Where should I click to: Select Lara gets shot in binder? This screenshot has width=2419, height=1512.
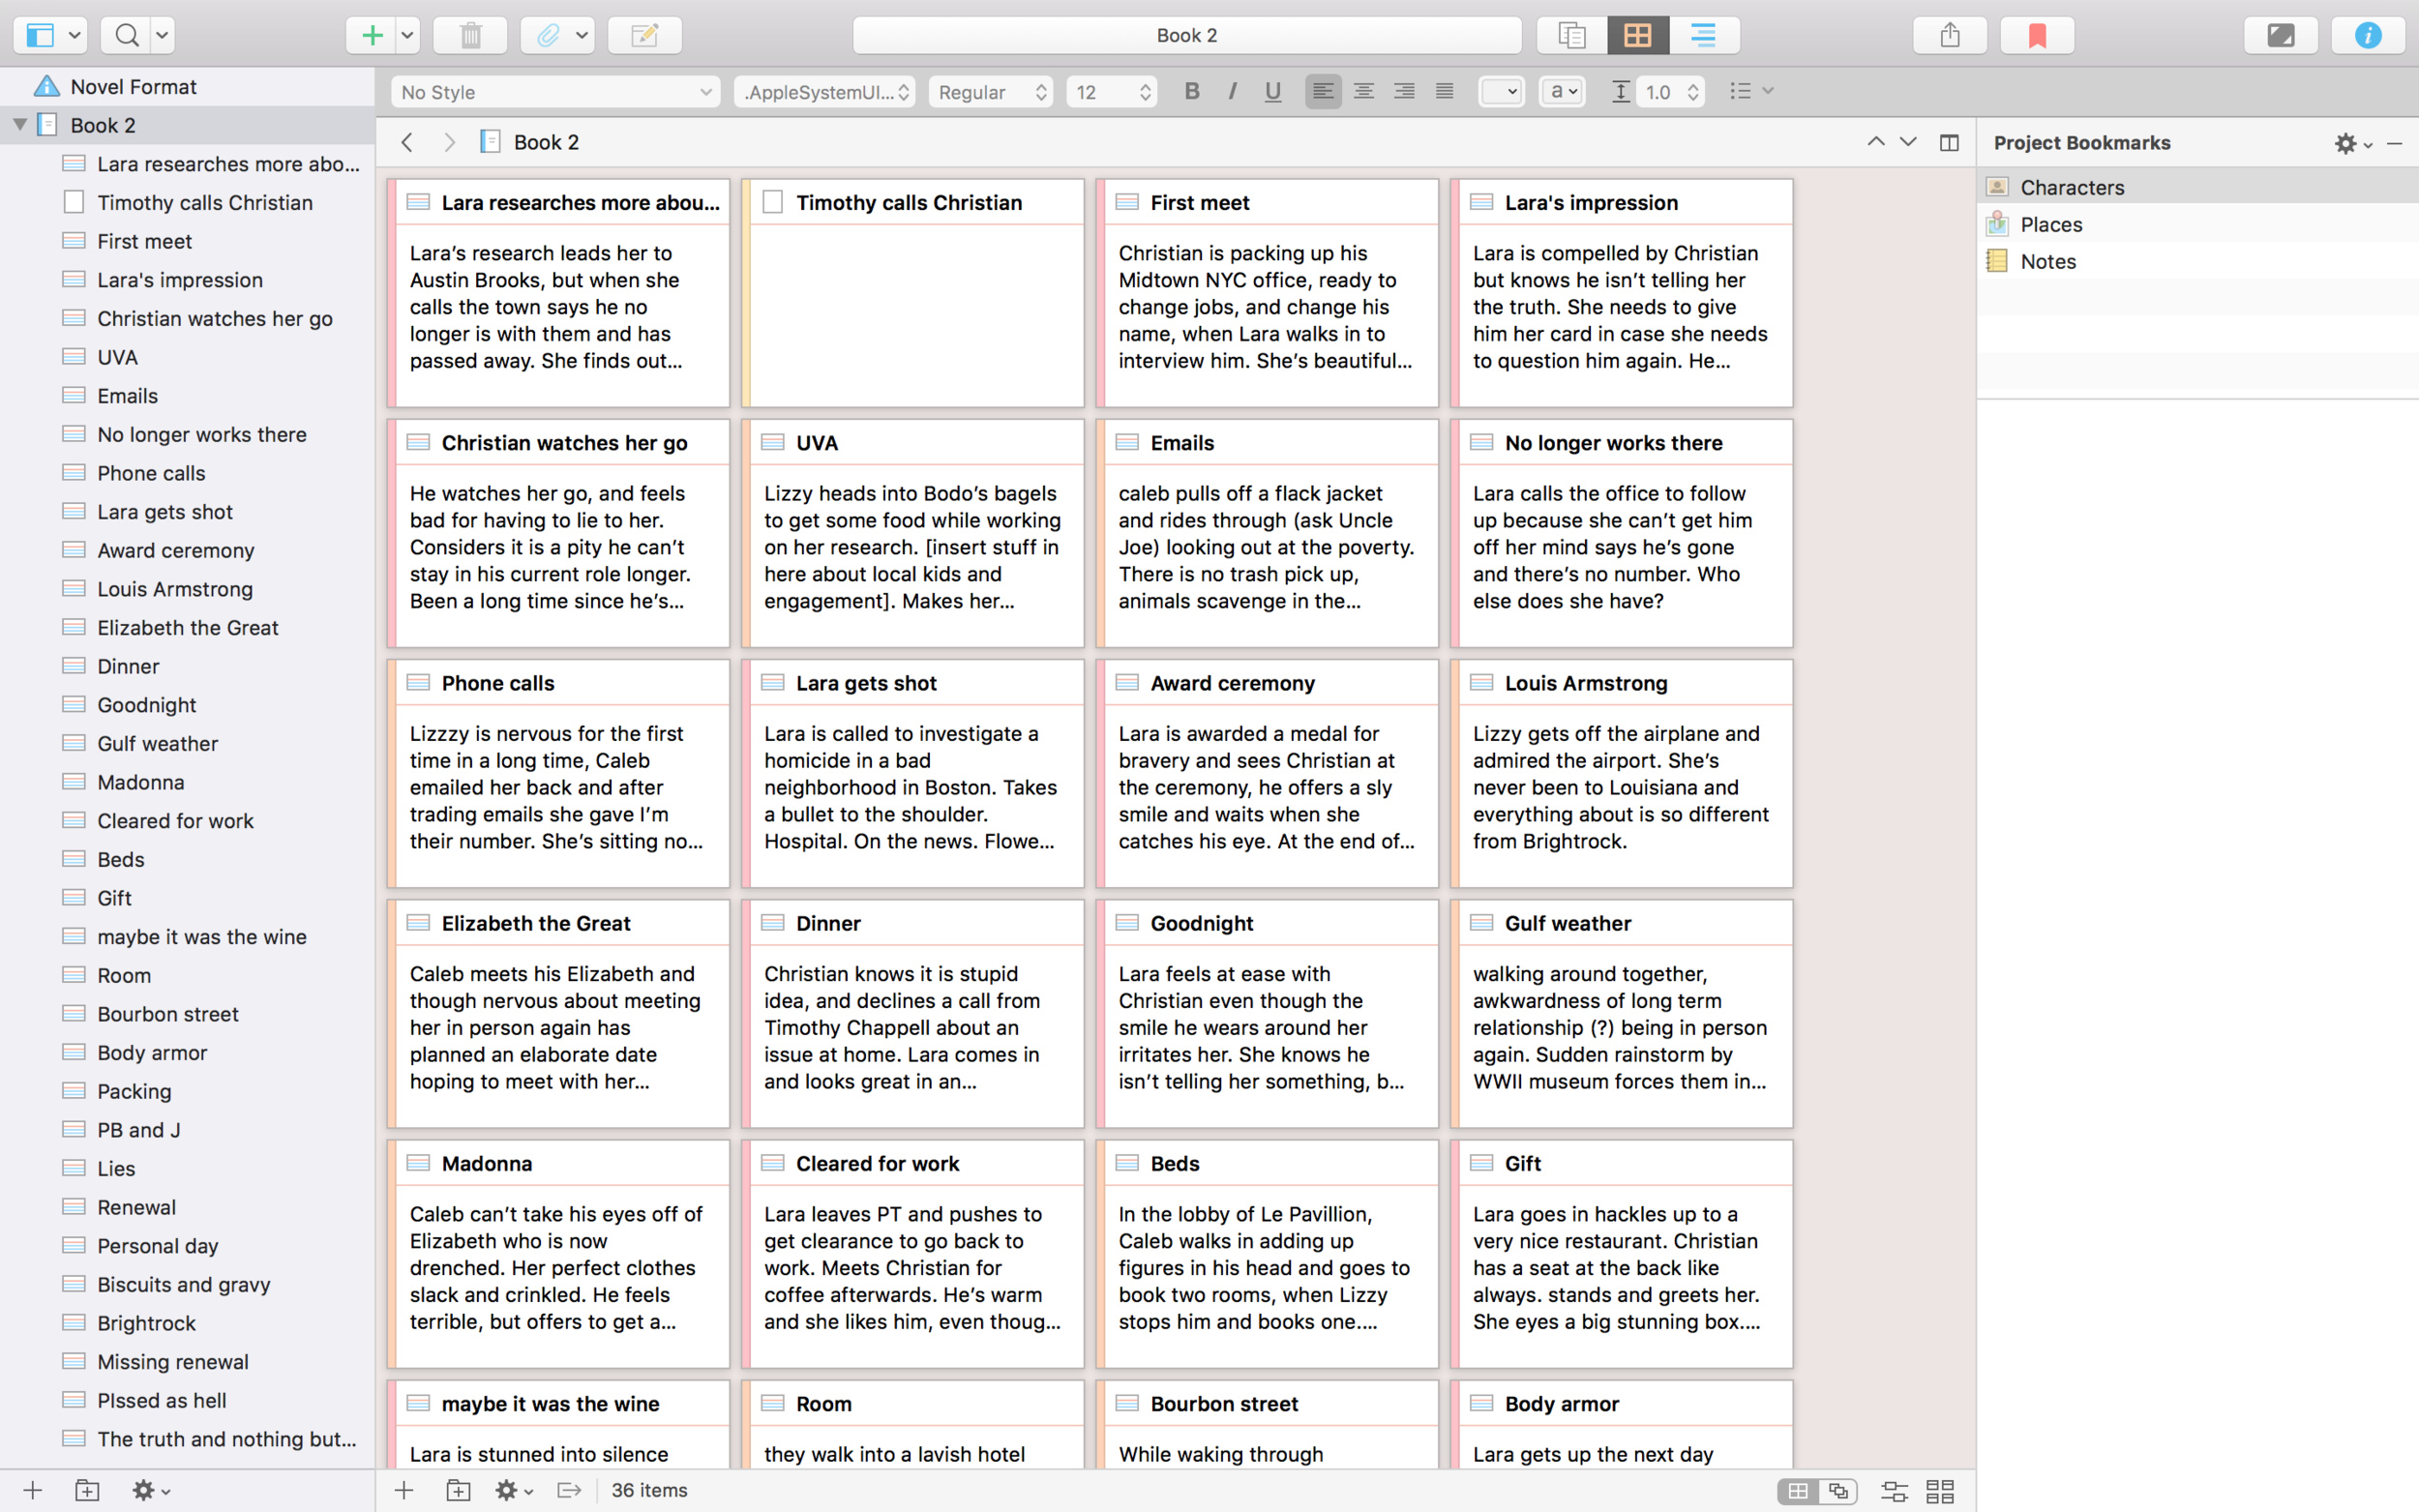[x=164, y=511]
